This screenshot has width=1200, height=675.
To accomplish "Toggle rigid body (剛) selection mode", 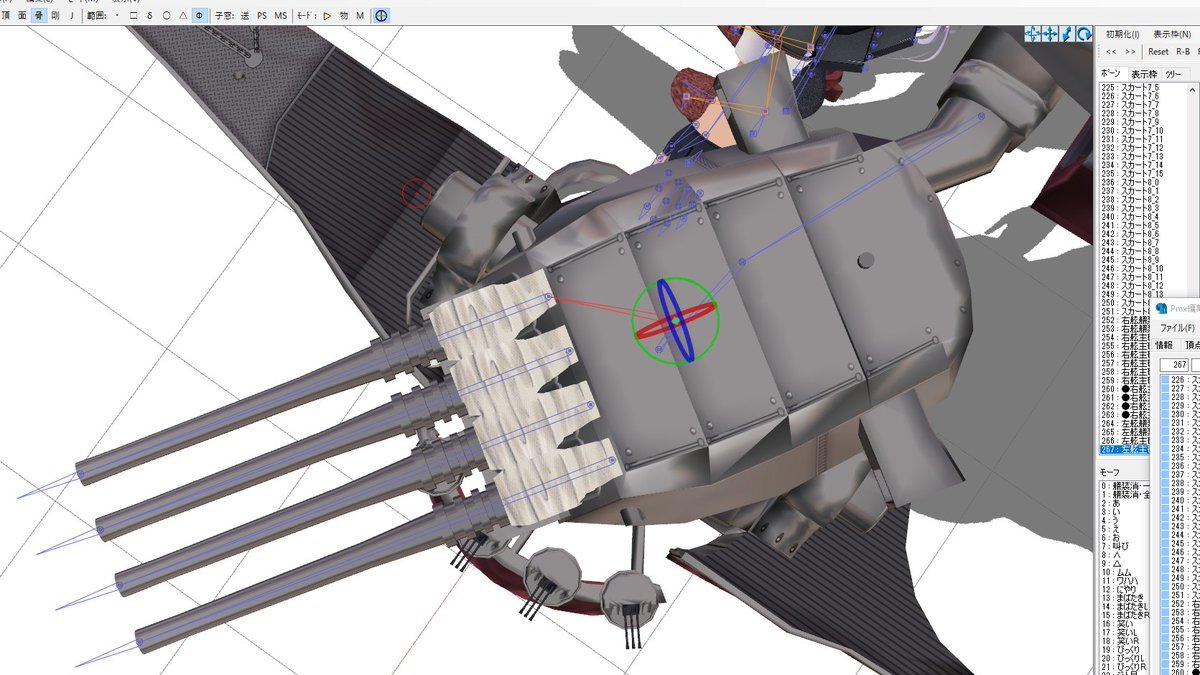I will (x=55, y=16).
